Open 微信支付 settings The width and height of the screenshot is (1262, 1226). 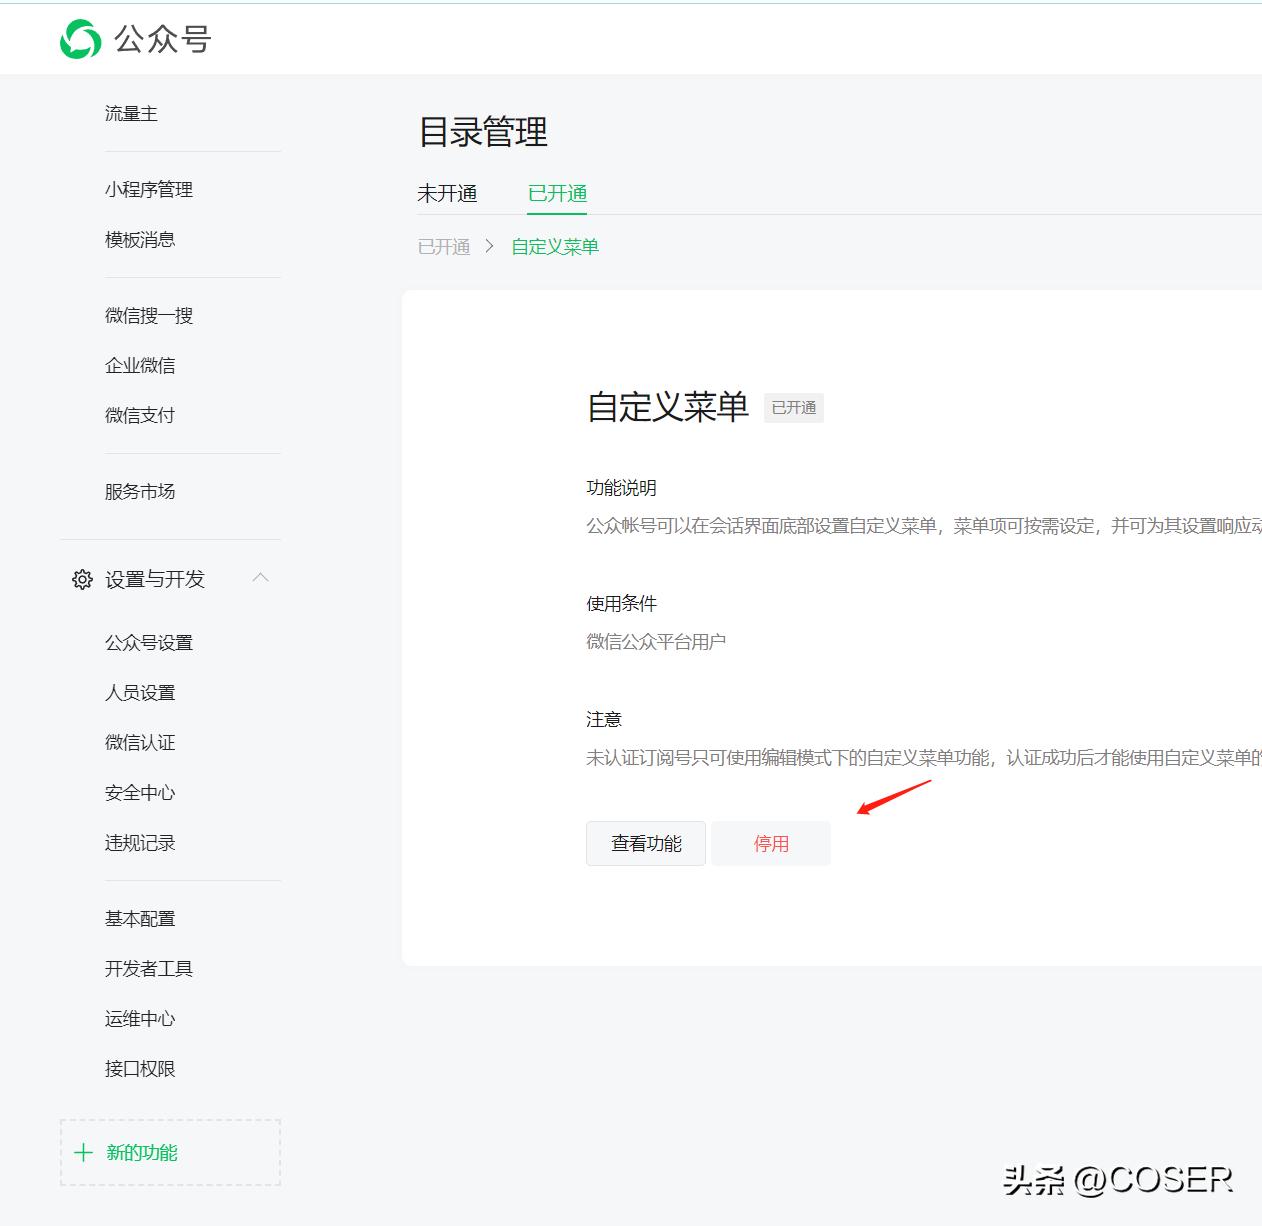140,415
